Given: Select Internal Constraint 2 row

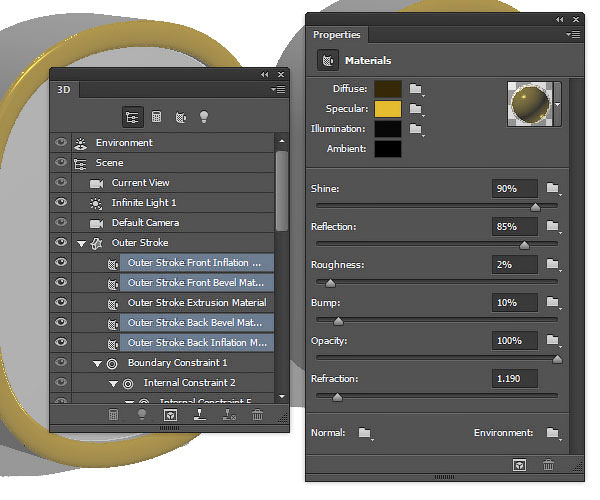Looking at the screenshot, I should pyautogui.click(x=173, y=383).
